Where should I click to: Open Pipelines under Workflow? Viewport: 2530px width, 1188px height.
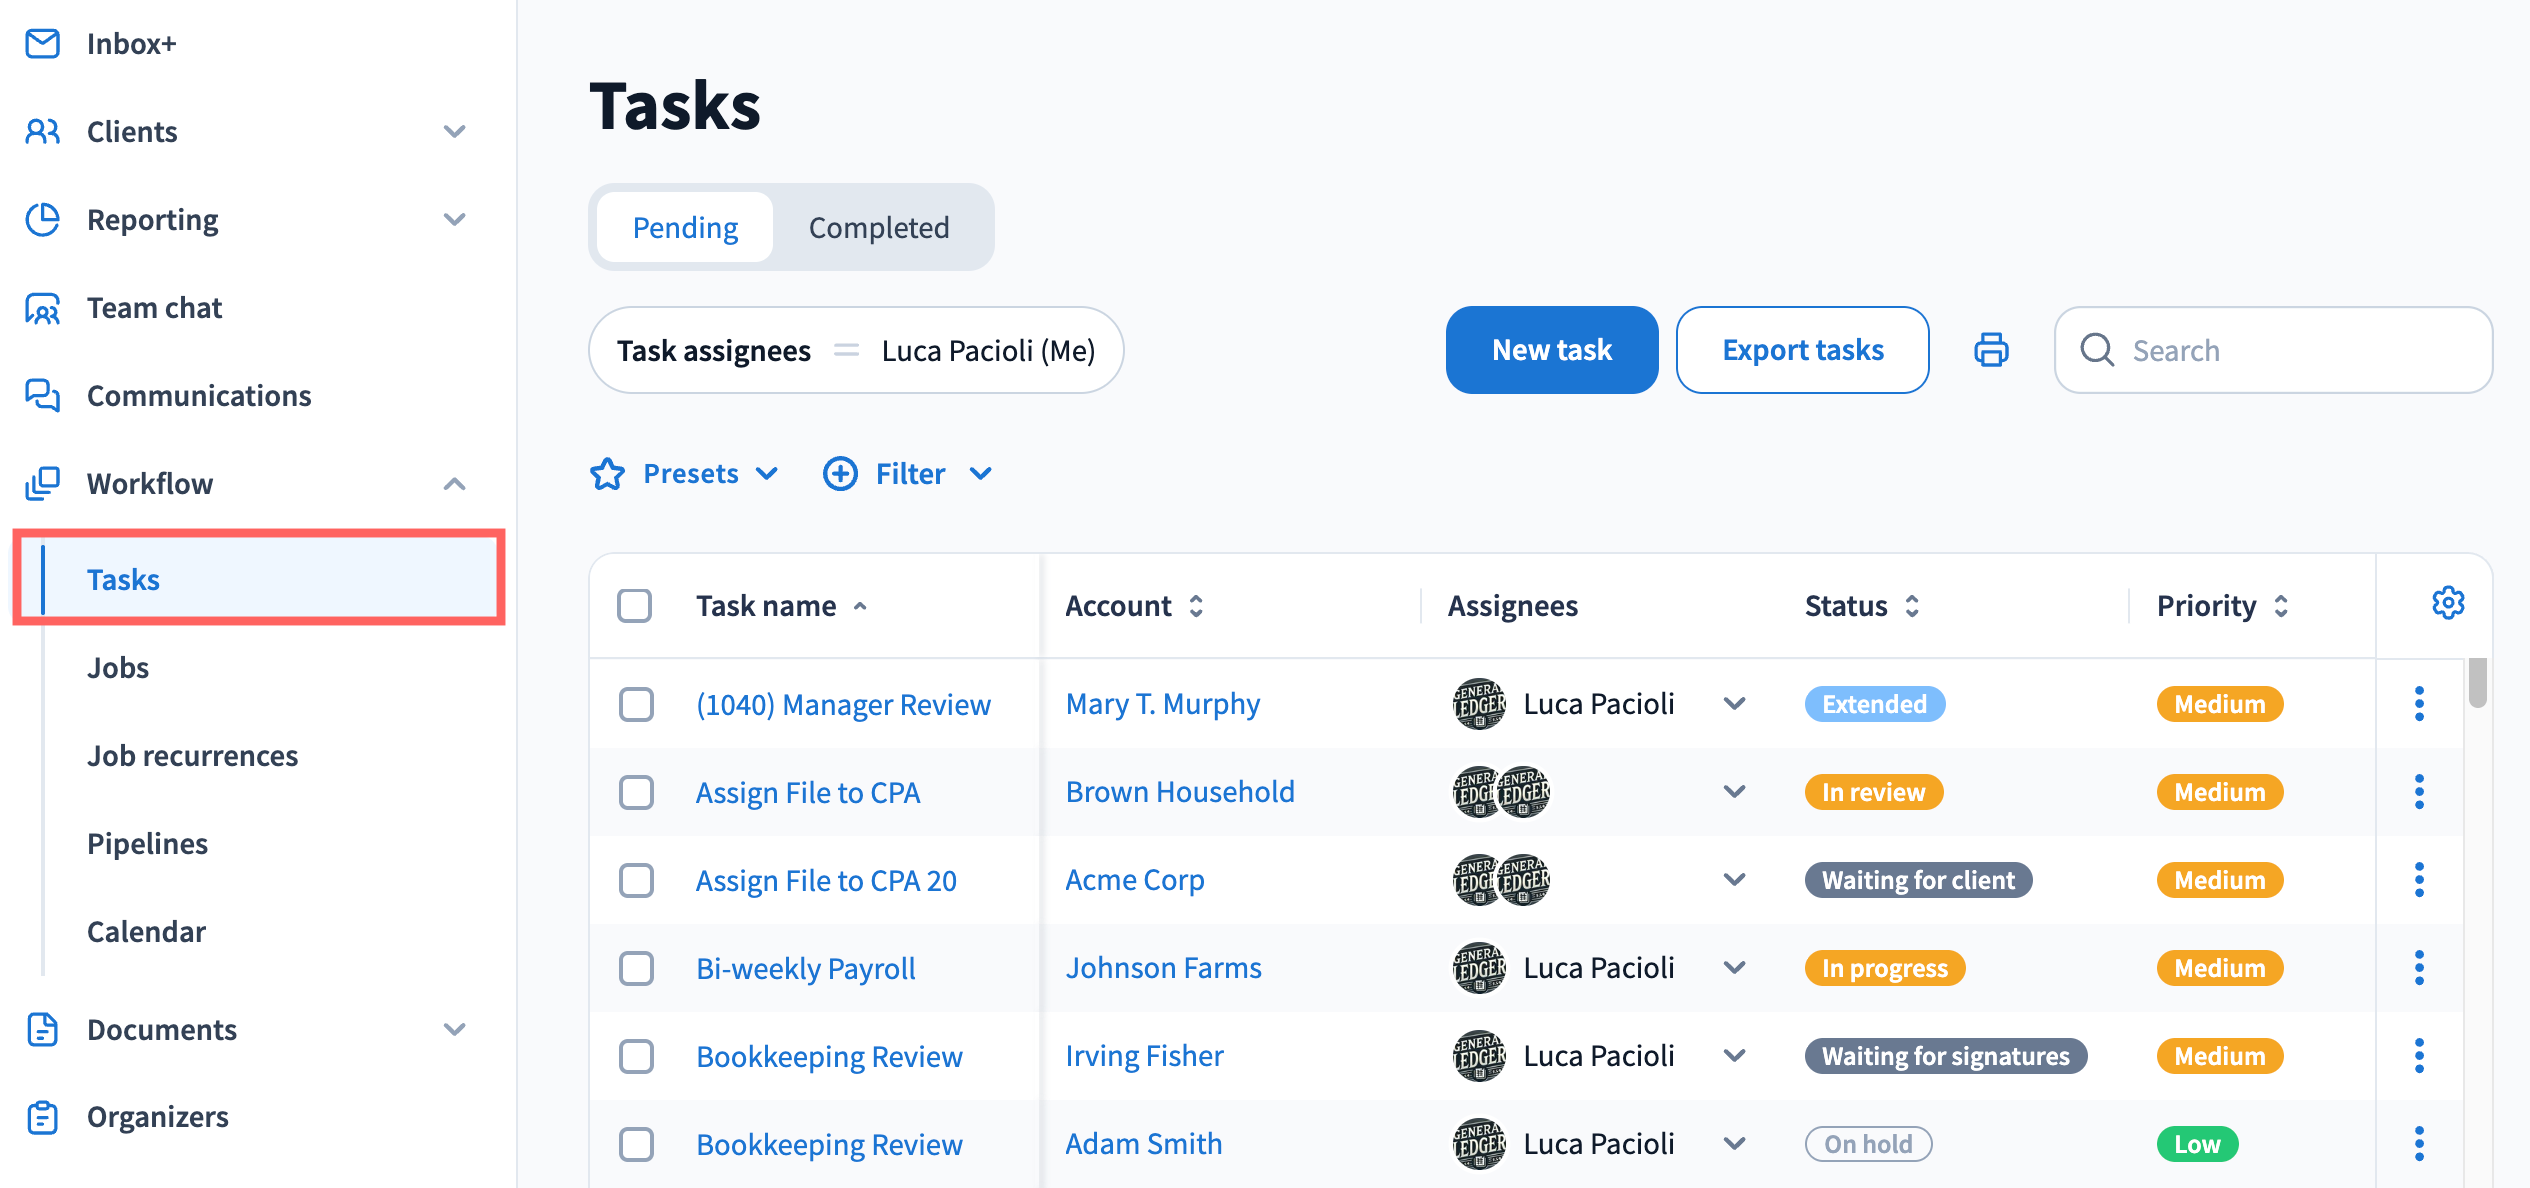click(x=147, y=844)
